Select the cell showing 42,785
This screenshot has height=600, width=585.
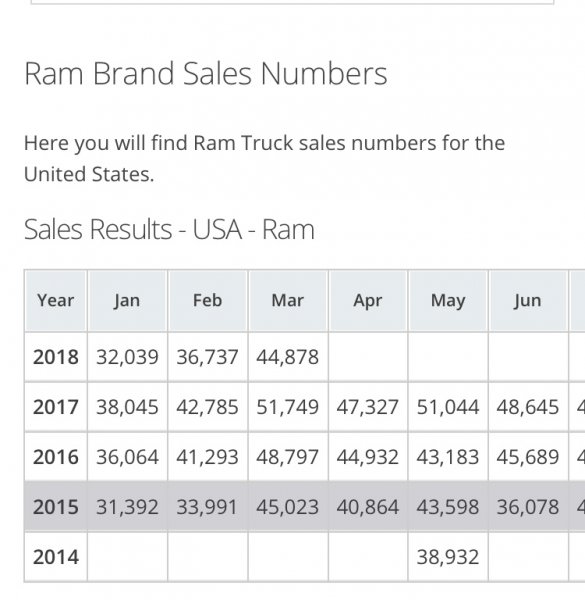(207, 407)
